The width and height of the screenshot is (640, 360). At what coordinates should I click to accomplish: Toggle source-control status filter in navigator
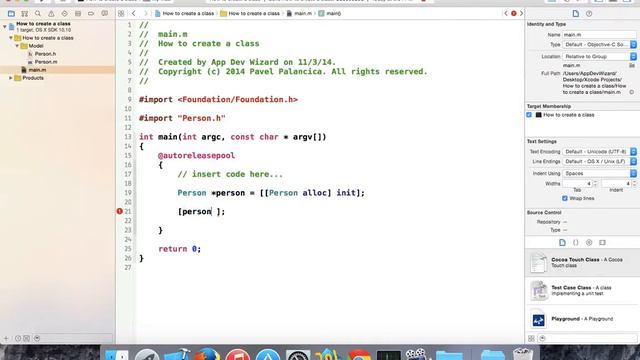coord(27,338)
